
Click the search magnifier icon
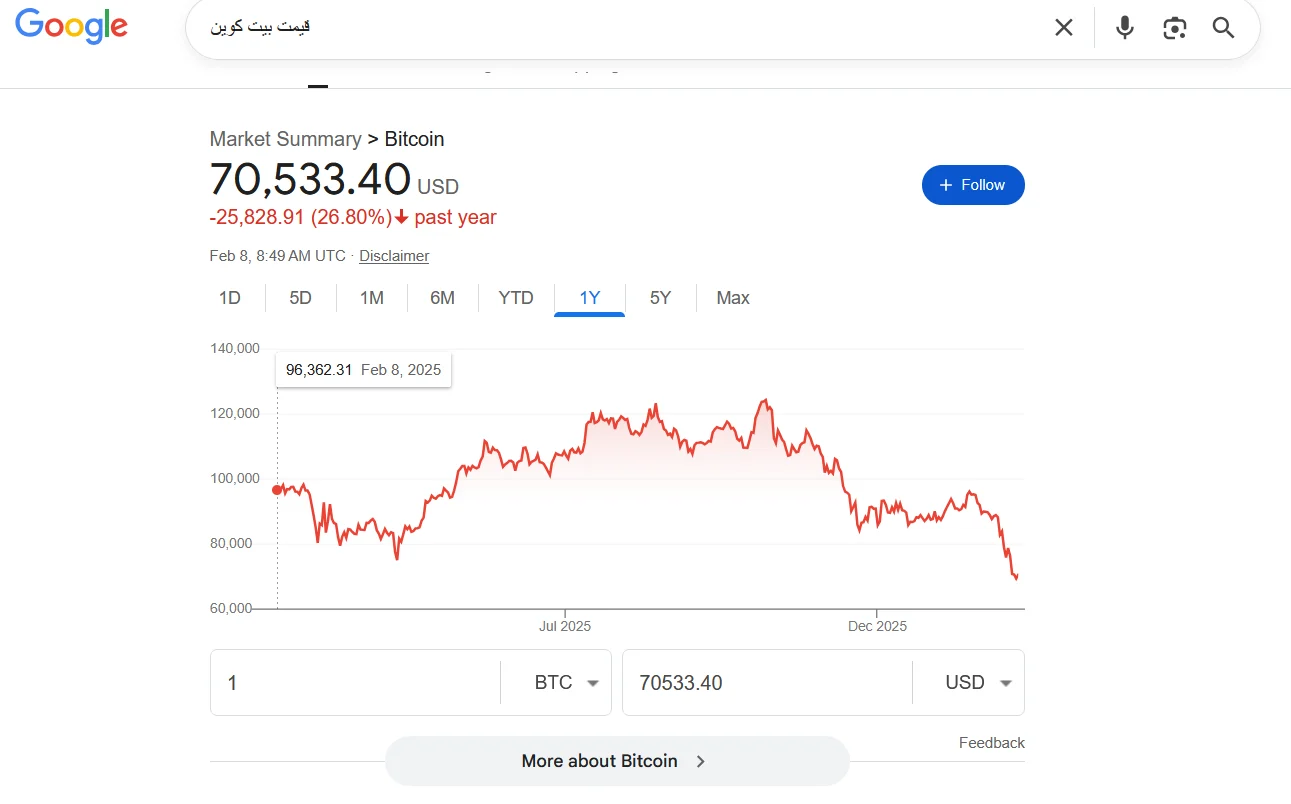tap(1223, 27)
